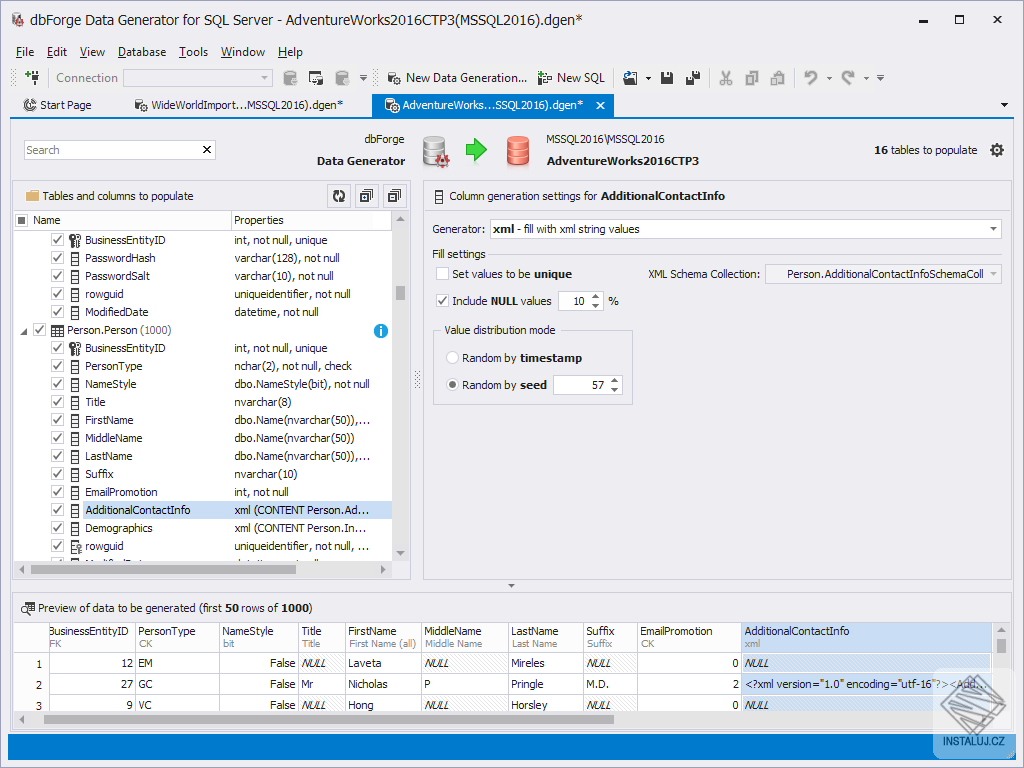This screenshot has height=768, width=1024.
Task: Open the Database menu
Action: 142,52
